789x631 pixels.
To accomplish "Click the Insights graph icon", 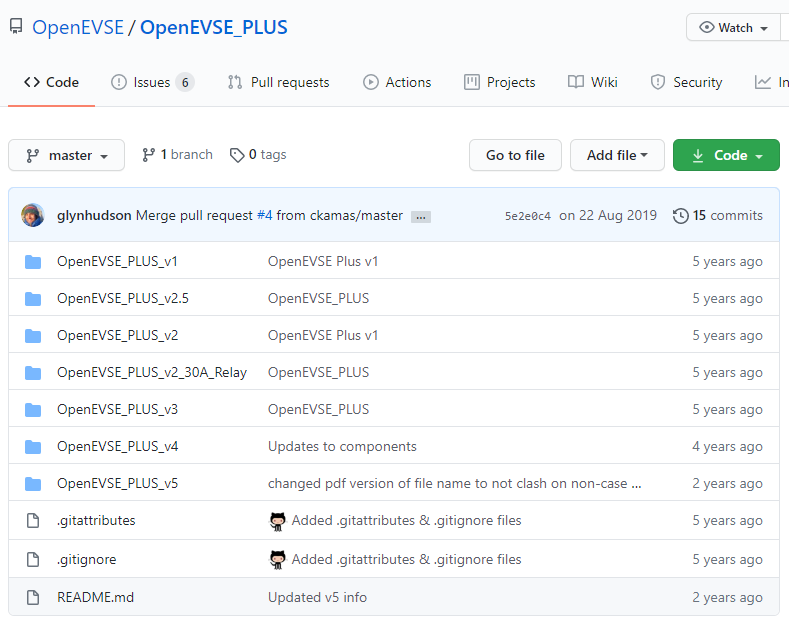I will pyautogui.click(x=762, y=82).
